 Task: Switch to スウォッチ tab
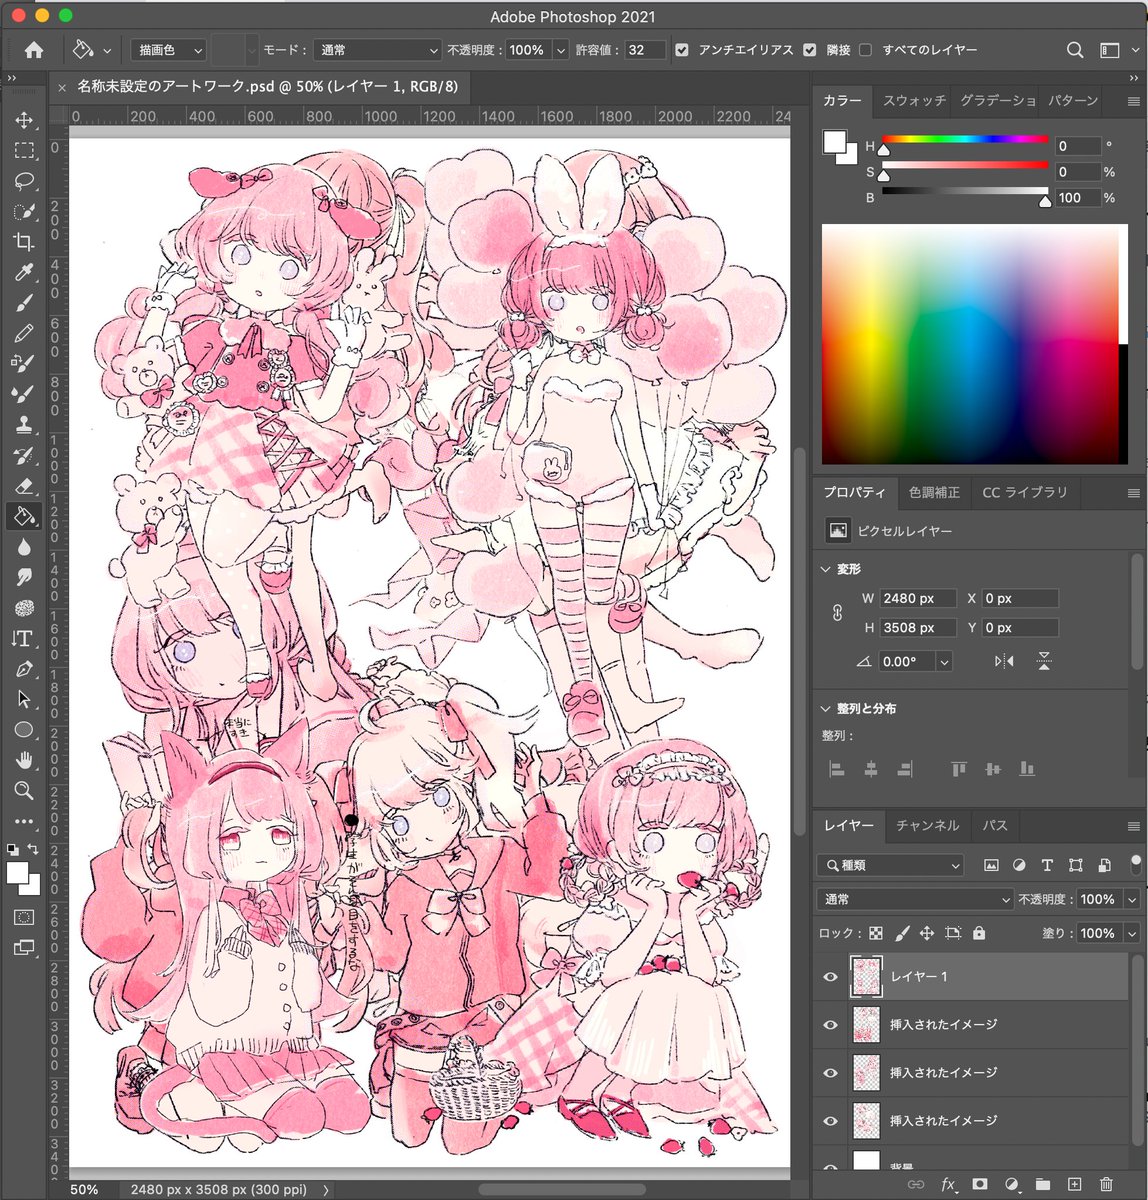[914, 101]
